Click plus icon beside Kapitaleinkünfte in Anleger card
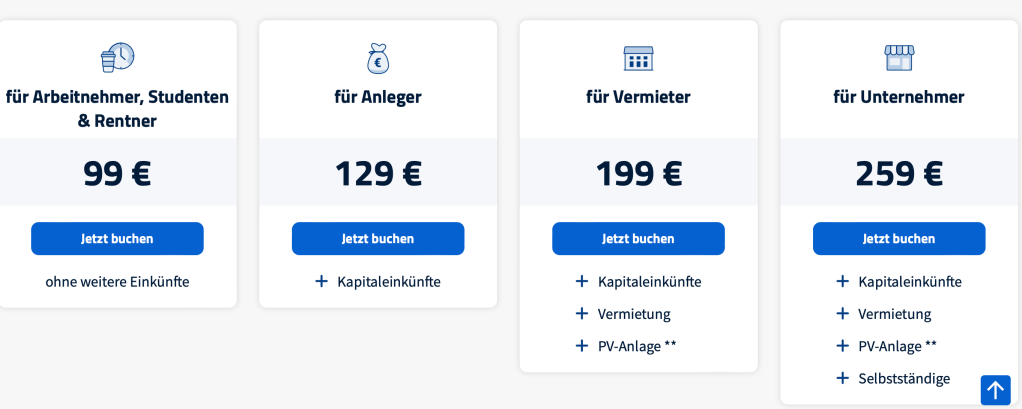Image resolution: width=1022 pixels, height=409 pixels. (x=321, y=281)
